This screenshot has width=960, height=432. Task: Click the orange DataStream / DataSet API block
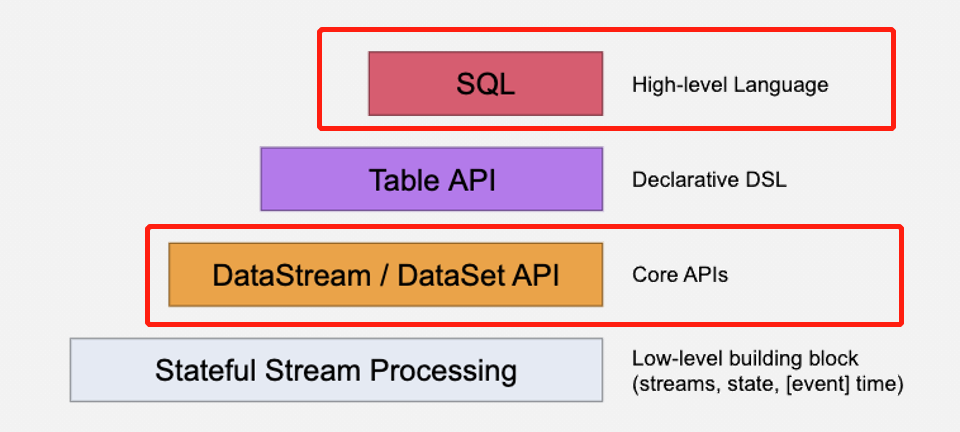pos(385,274)
